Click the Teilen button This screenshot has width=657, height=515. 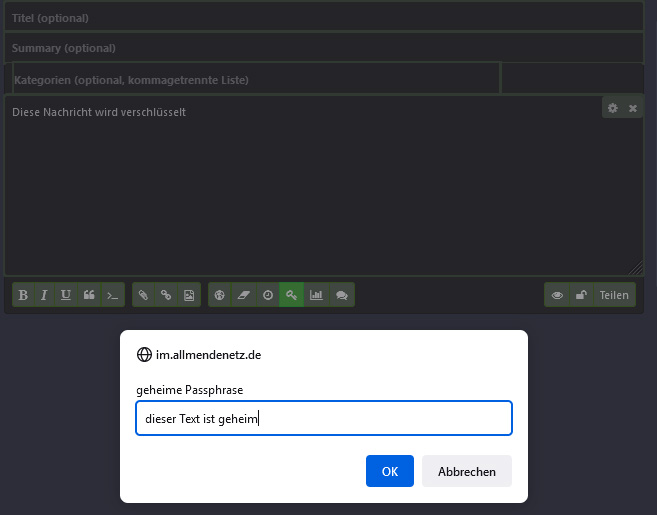614,295
